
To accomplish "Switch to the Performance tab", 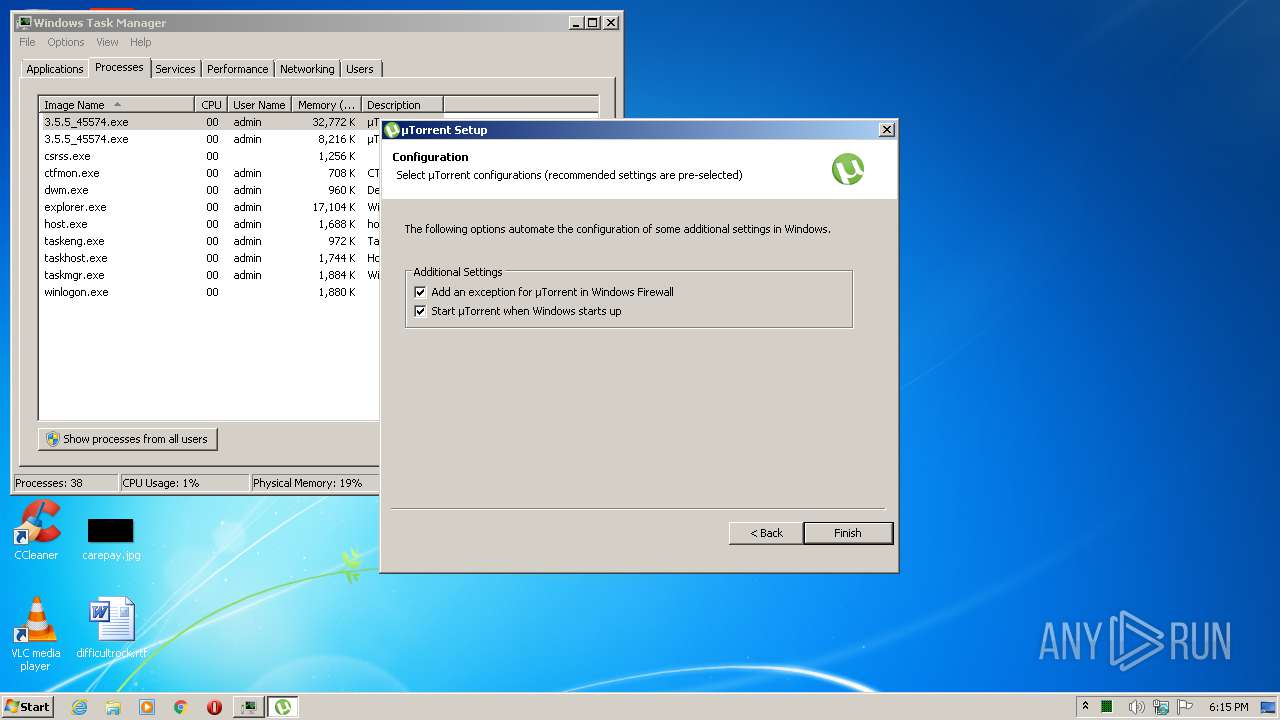I will point(238,69).
